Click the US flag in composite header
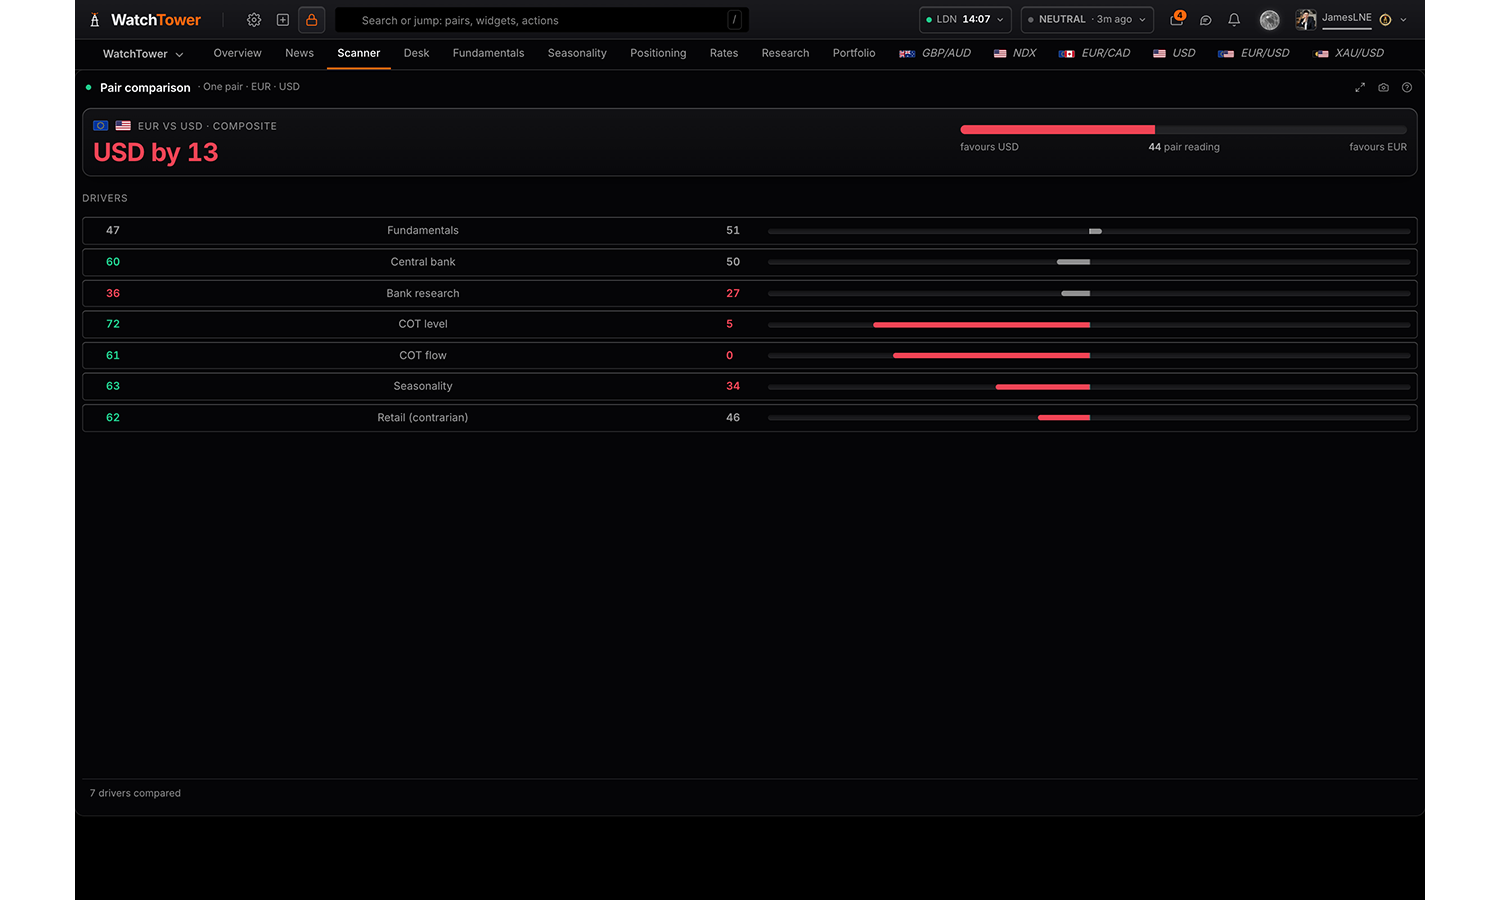 pyautogui.click(x=123, y=126)
